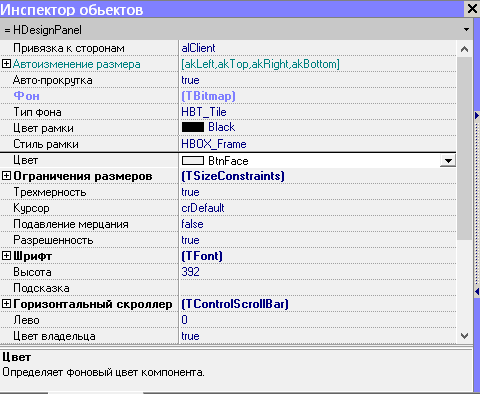Select the Цвет property name
The width and height of the screenshot is (480, 394).
[x=25, y=160]
